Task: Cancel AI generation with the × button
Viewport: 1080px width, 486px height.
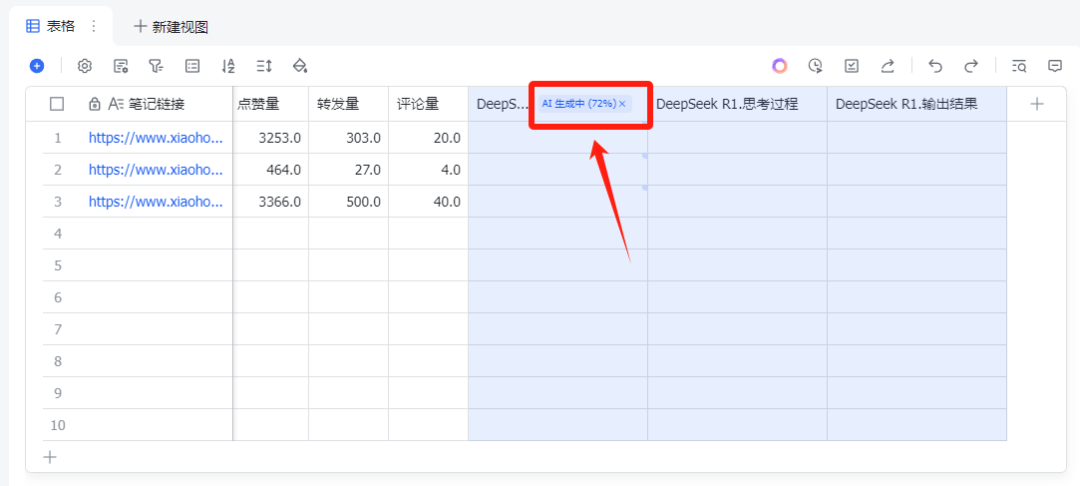Action: tap(623, 104)
